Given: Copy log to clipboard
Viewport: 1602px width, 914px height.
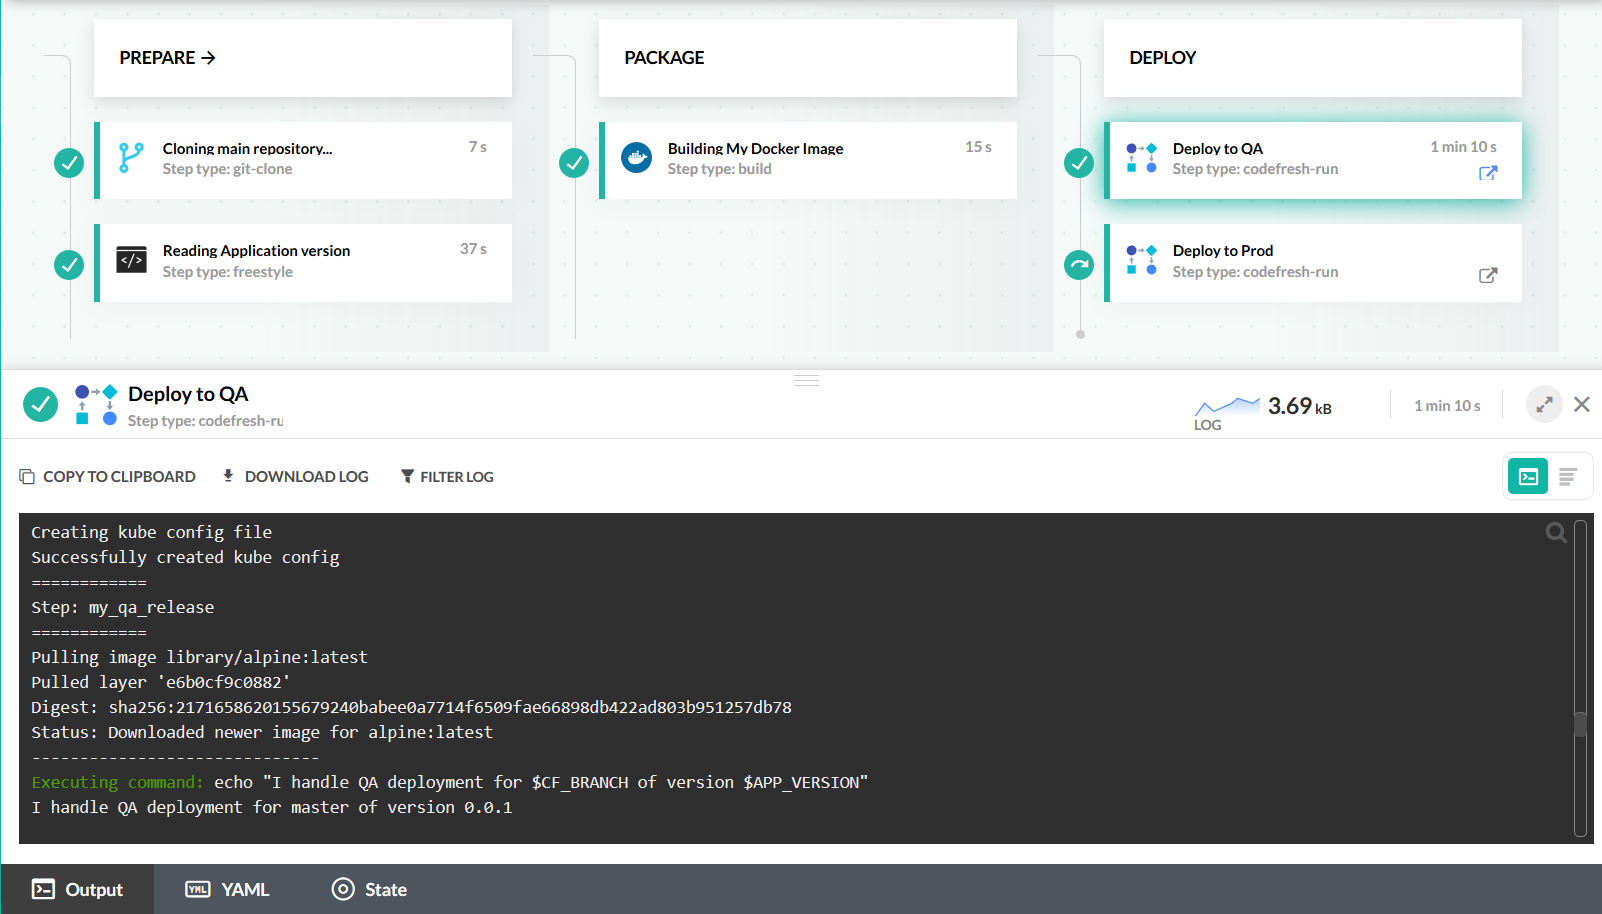Looking at the screenshot, I should pos(107,477).
